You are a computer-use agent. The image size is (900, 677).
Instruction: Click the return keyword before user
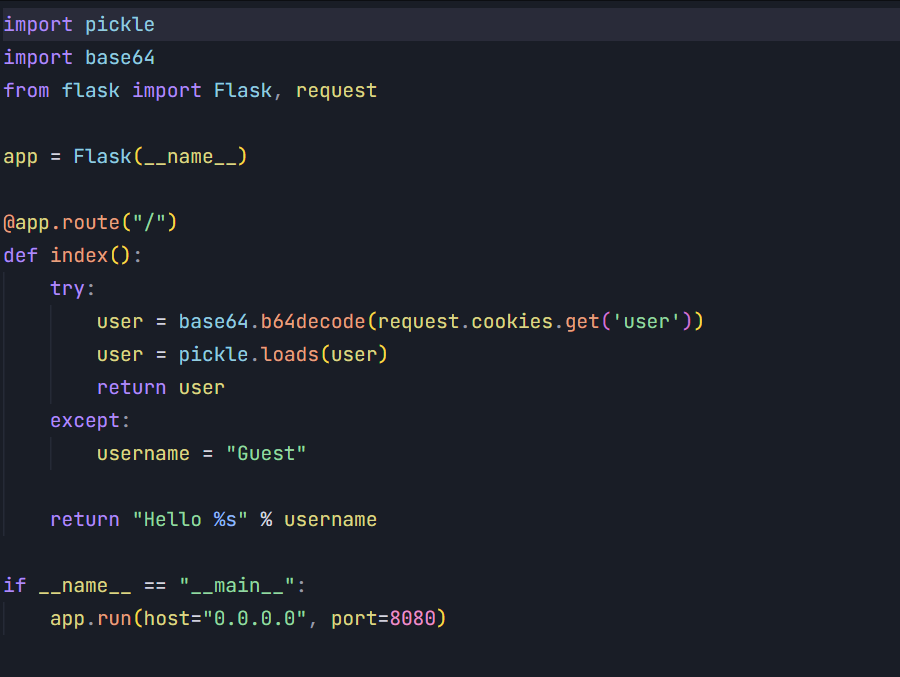(x=131, y=387)
